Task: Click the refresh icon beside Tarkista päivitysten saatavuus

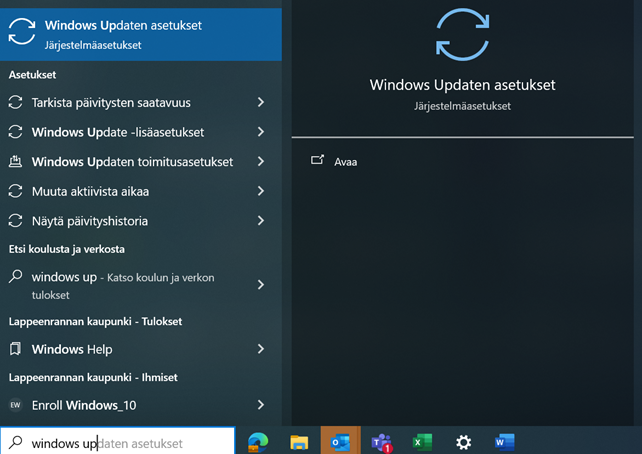Action: 16,102
